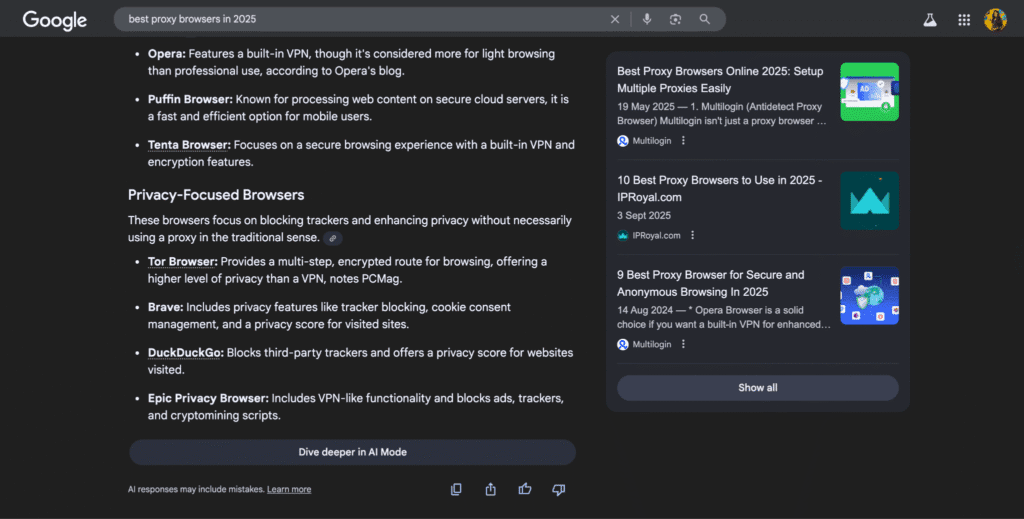This screenshot has height=519, width=1024.
Task: Open the Google account profile picture
Action: pos(995,20)
